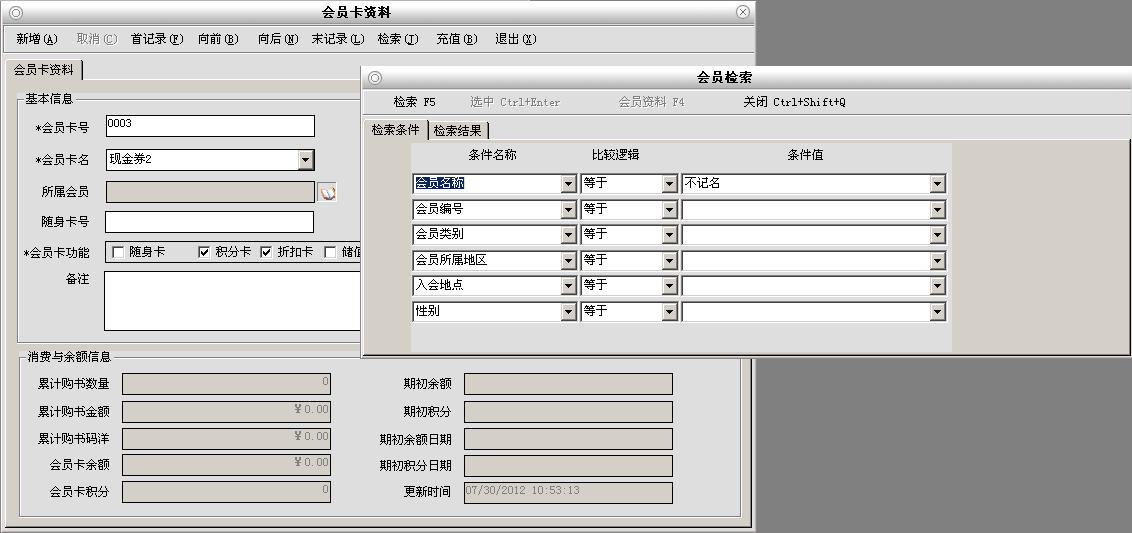Image resolution: width=1132 pixels, height=533 pixels.
Task: Go to previous record with 向前(B)
Action: tap(218, 39)
